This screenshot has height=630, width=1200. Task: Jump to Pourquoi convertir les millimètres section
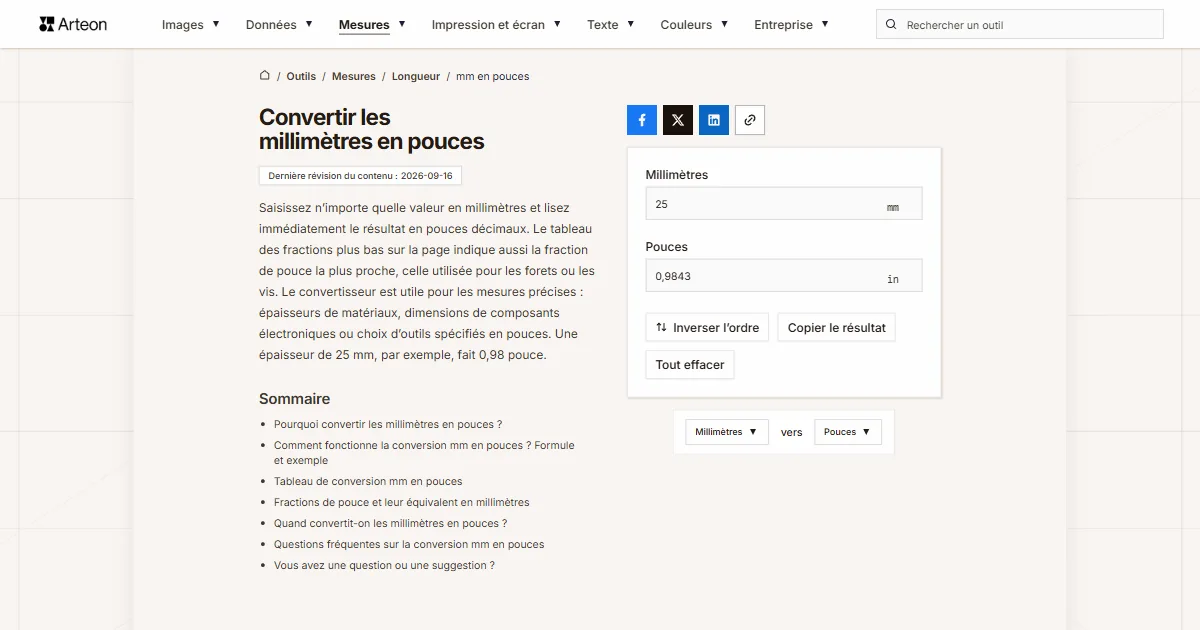pyautogui.click(x=388, y=424)
